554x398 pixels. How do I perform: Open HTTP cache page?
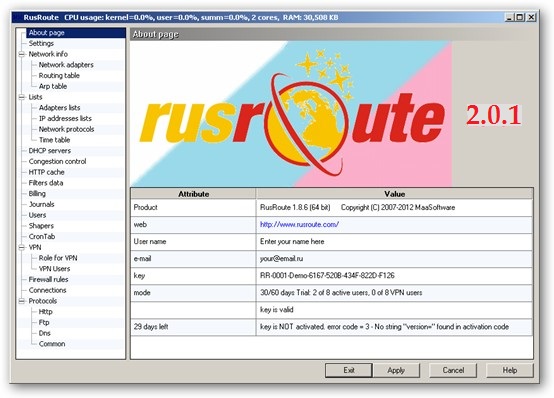[x=46, y=172]
